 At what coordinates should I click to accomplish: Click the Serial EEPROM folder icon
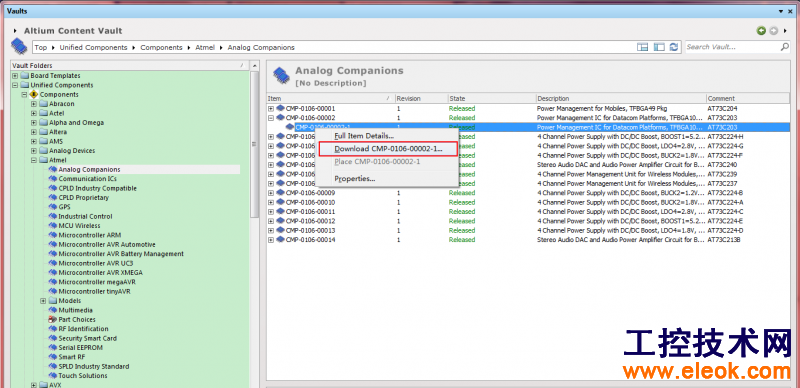tap(53, 348)
